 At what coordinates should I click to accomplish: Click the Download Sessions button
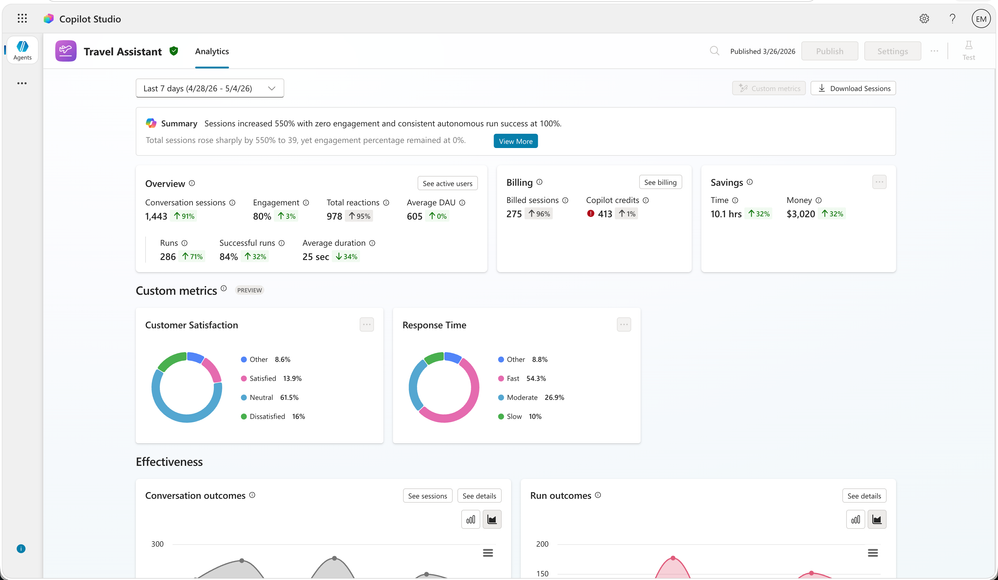854,88
